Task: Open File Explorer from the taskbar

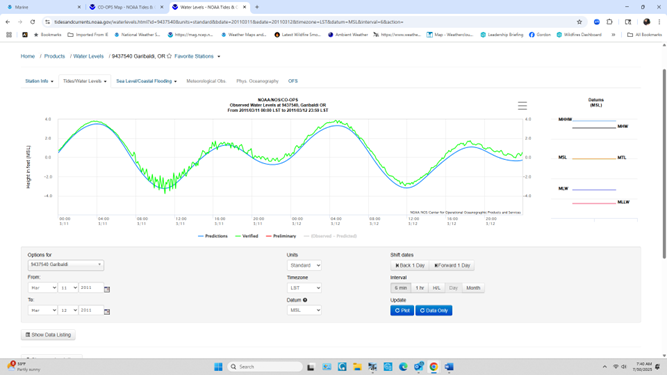Action: (x=357, y=366)
